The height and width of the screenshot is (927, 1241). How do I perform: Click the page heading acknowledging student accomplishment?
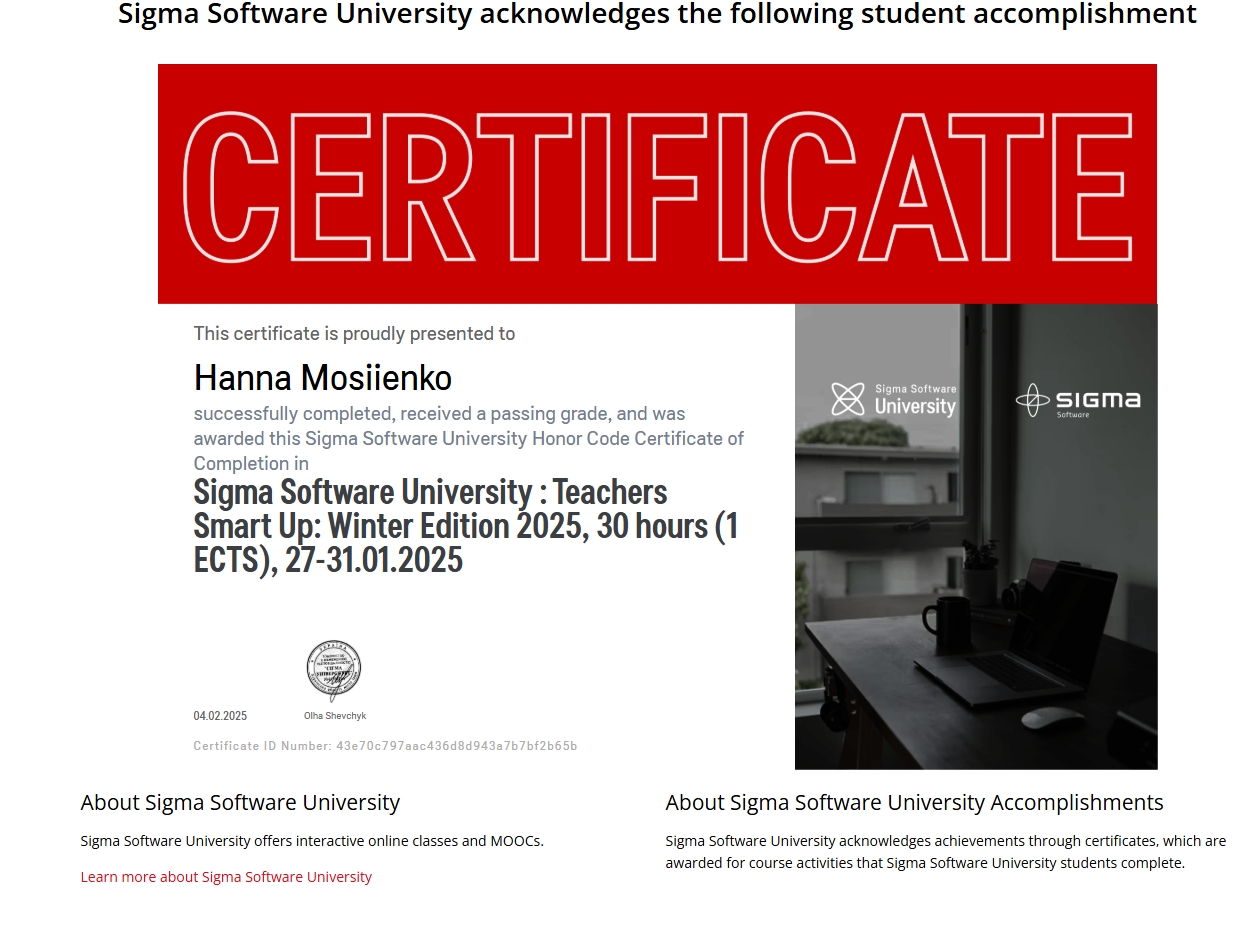[657, 15]
